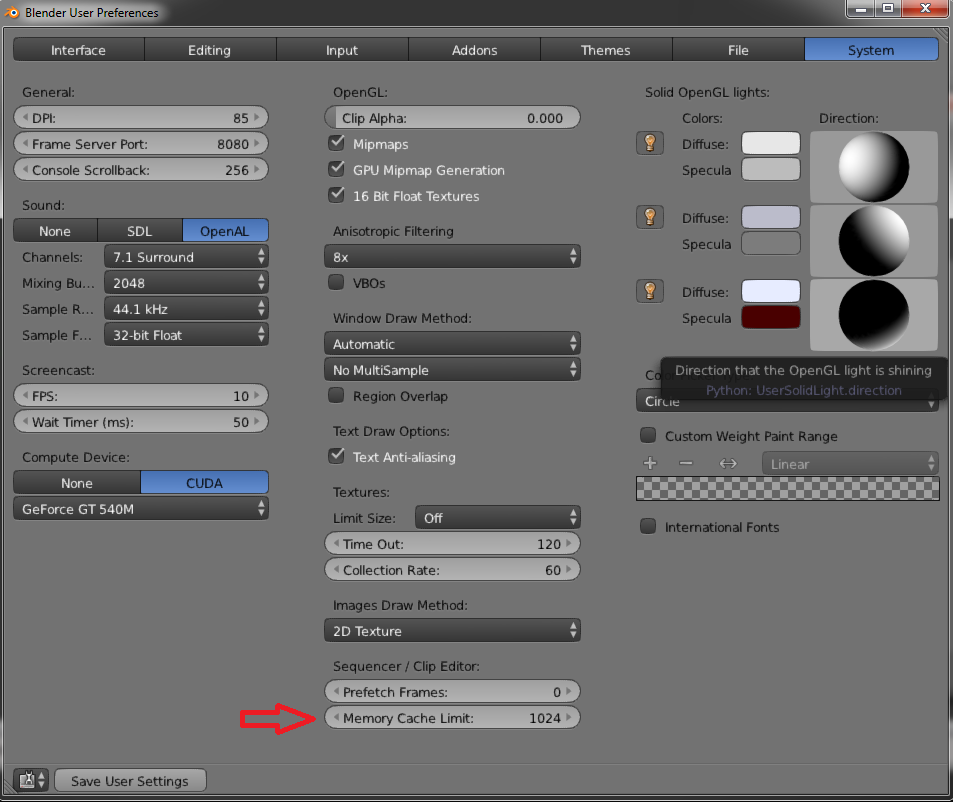The width and height of the screenshot is (953, 802).
Task: Select SDL sound device
Action: point(140,231)
